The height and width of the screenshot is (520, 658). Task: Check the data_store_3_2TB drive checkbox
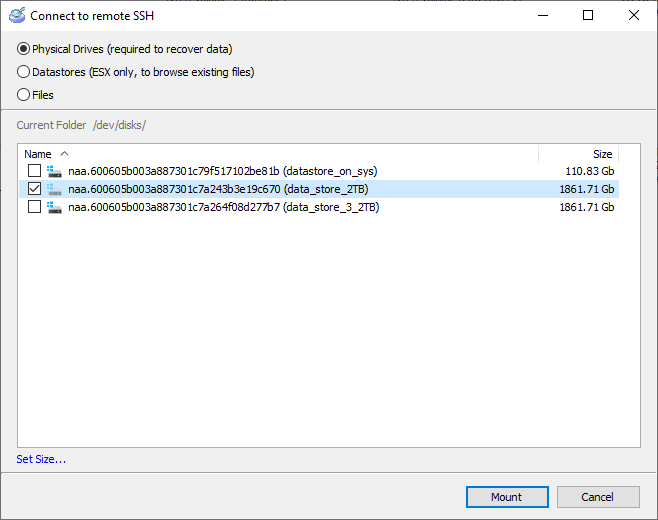pos(35,207)
